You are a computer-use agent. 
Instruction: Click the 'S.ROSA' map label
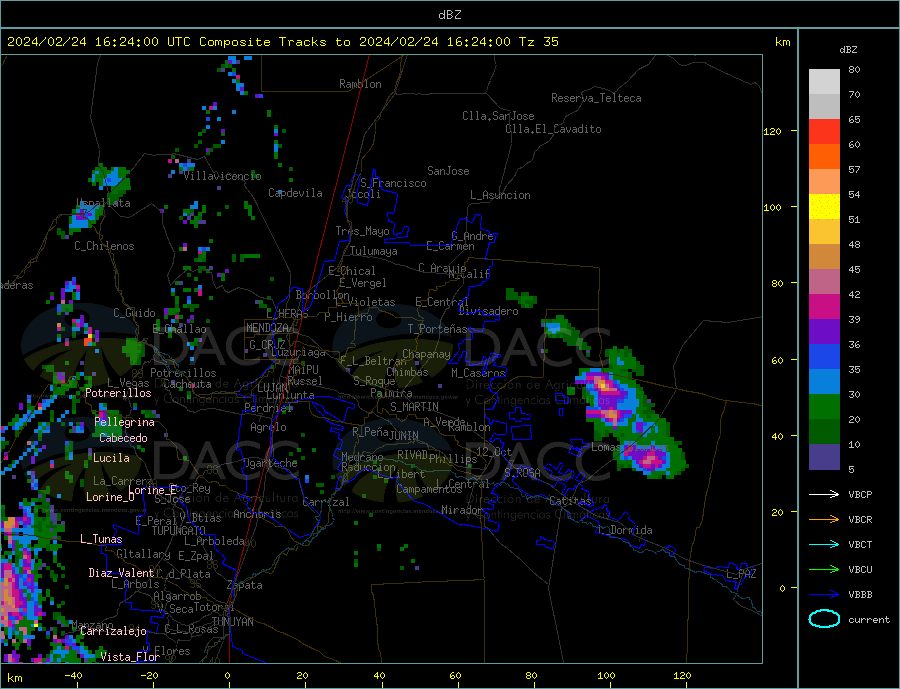[x=522, y=473]
